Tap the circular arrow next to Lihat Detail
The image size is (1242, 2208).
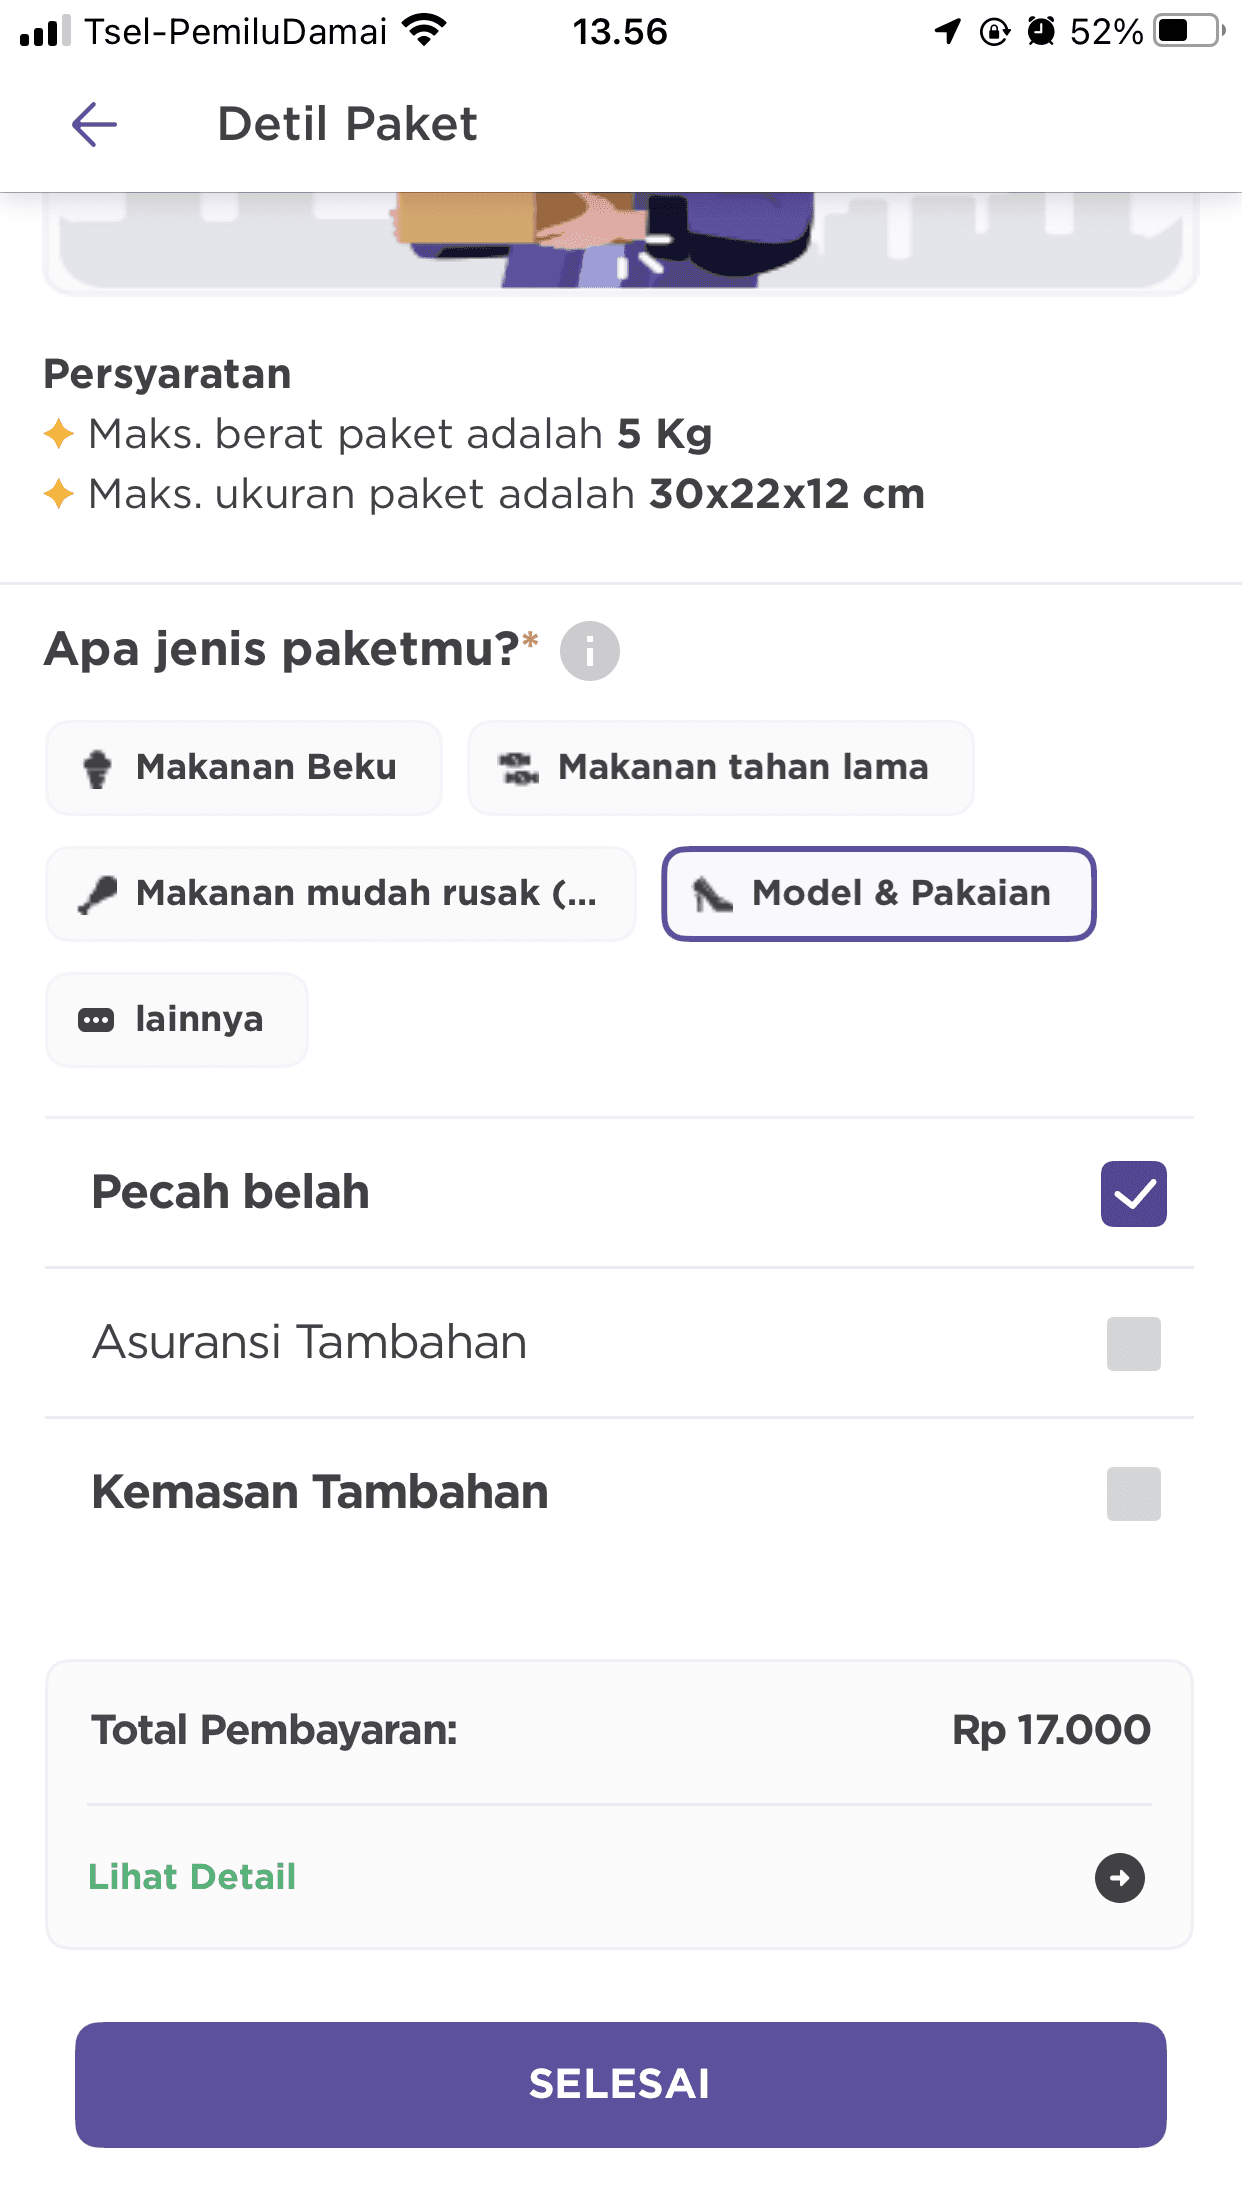tap(1119, 1877)
